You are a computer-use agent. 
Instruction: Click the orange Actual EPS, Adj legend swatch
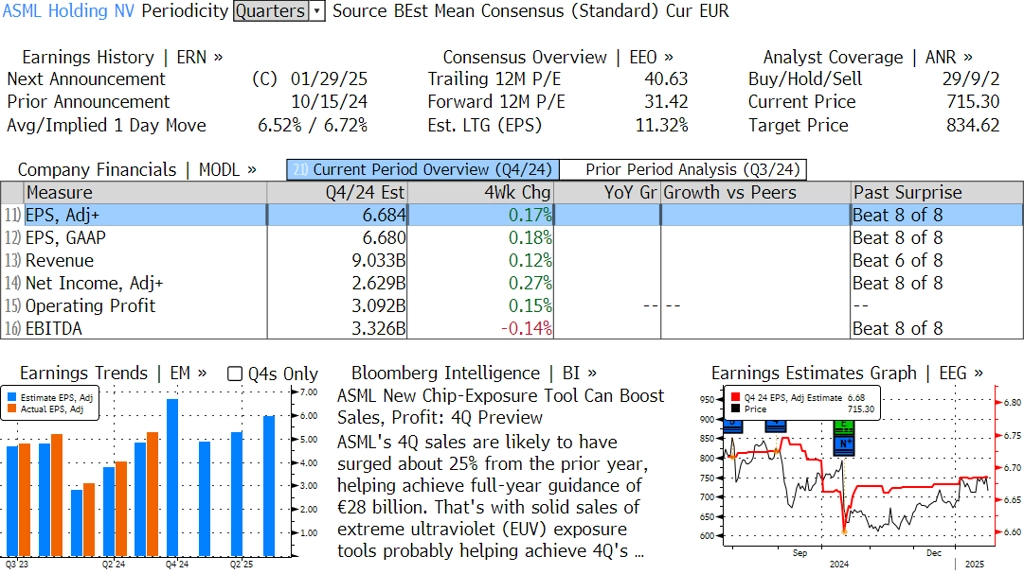[x=12, y=409]
